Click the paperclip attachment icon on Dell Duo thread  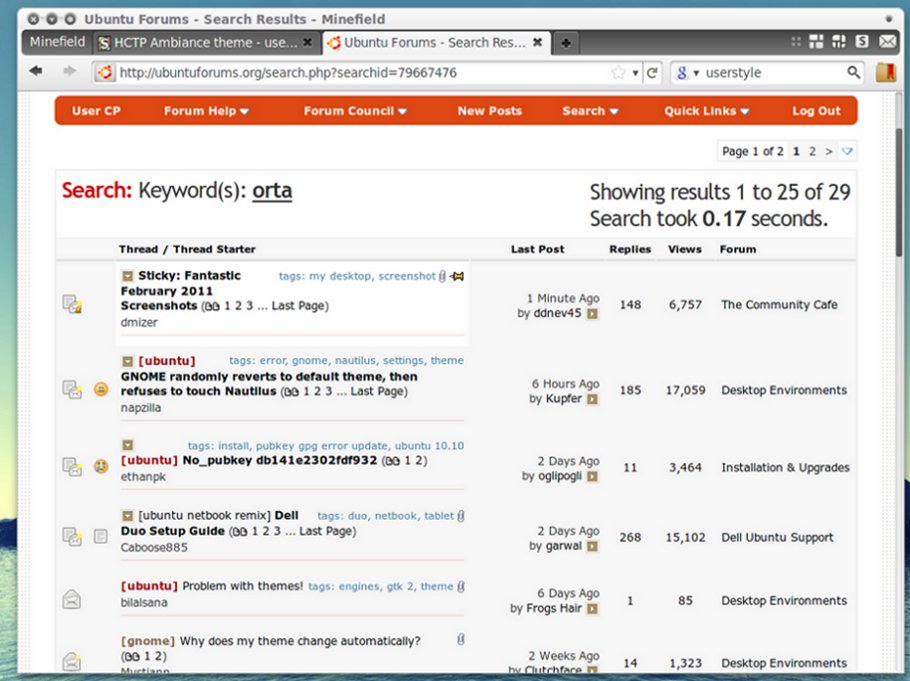460,516
